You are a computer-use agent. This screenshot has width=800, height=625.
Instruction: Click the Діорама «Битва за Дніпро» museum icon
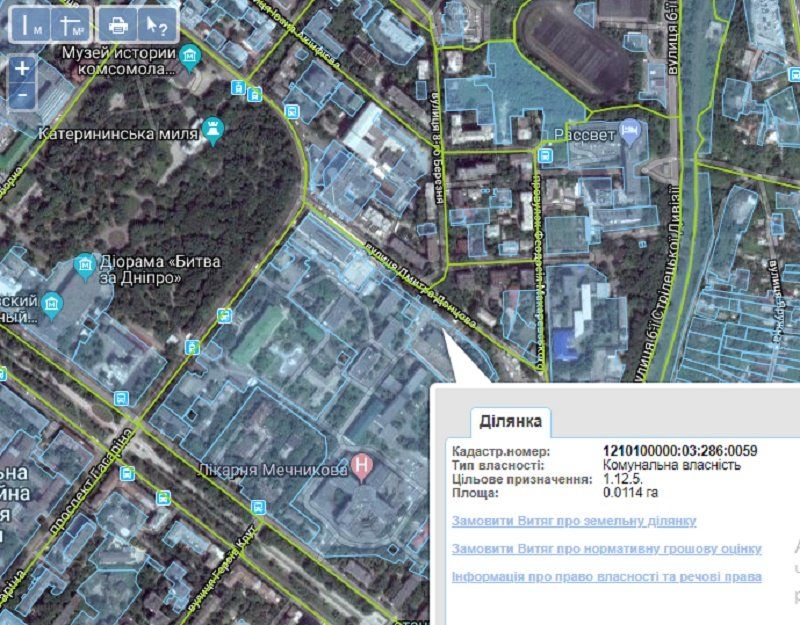pos(85,265)
